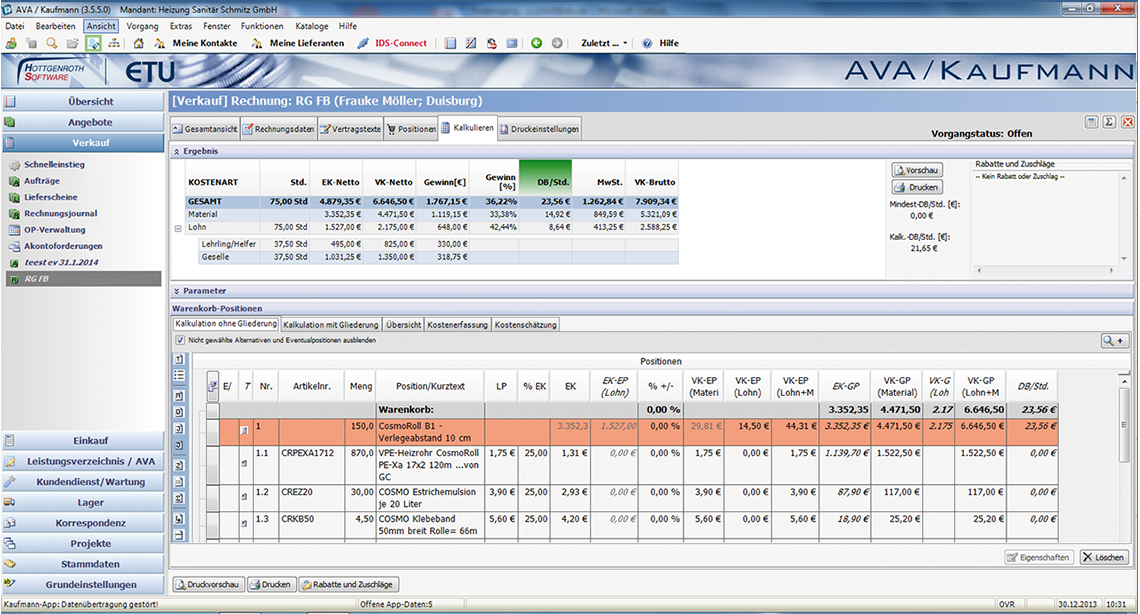Click the 'Rabatte und Zuschläge' button at bottom
1140x614 pixels.
(x=348, y=584)
